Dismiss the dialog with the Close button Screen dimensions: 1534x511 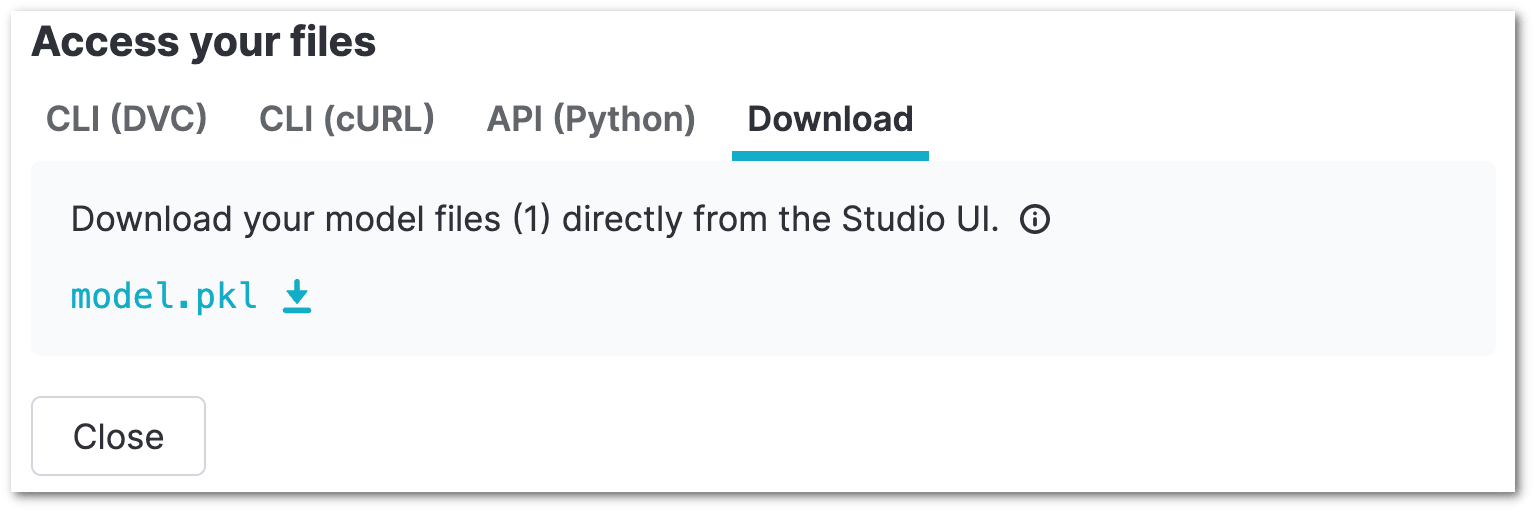click(119, 436)
